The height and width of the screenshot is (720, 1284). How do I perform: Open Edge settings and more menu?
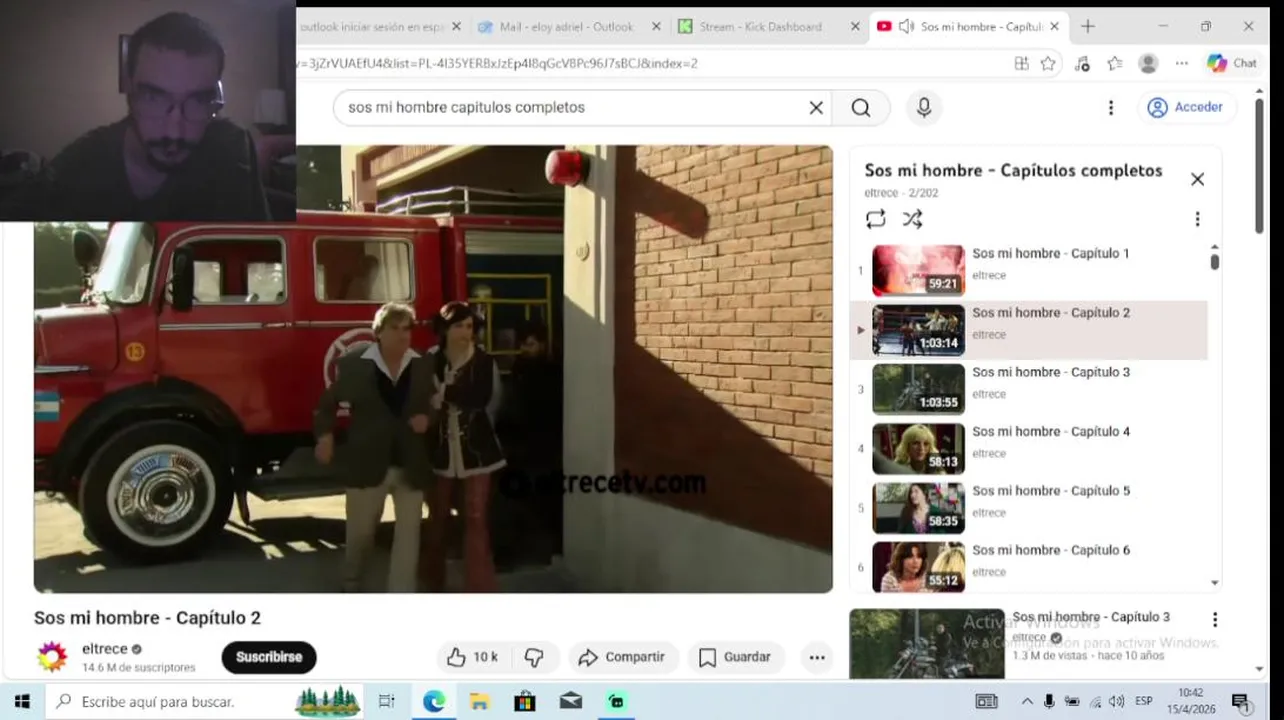[x=1182, y=63]
